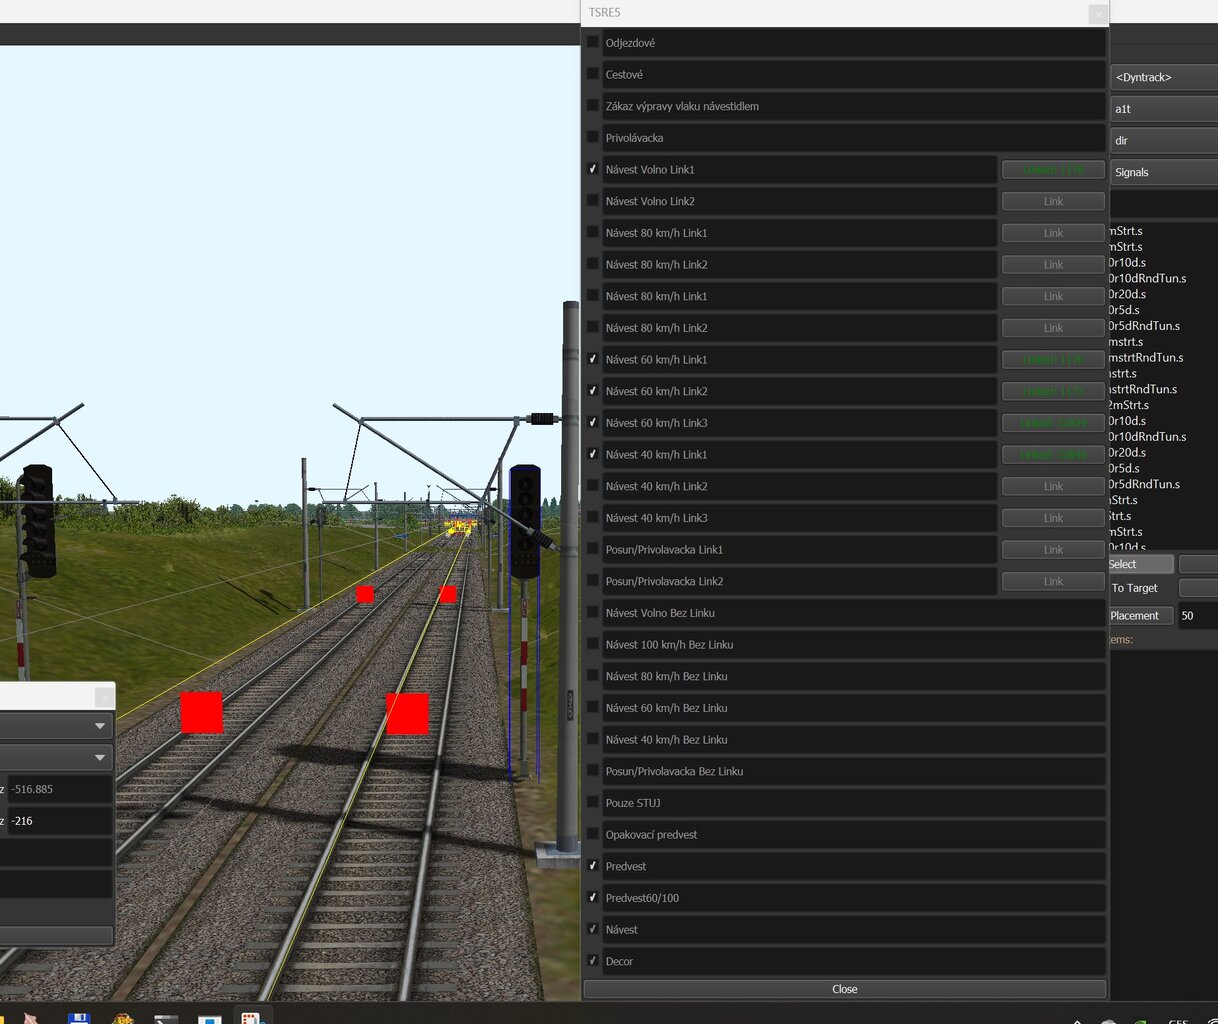Uncheck Návest 60 km/h Link1

593,359
